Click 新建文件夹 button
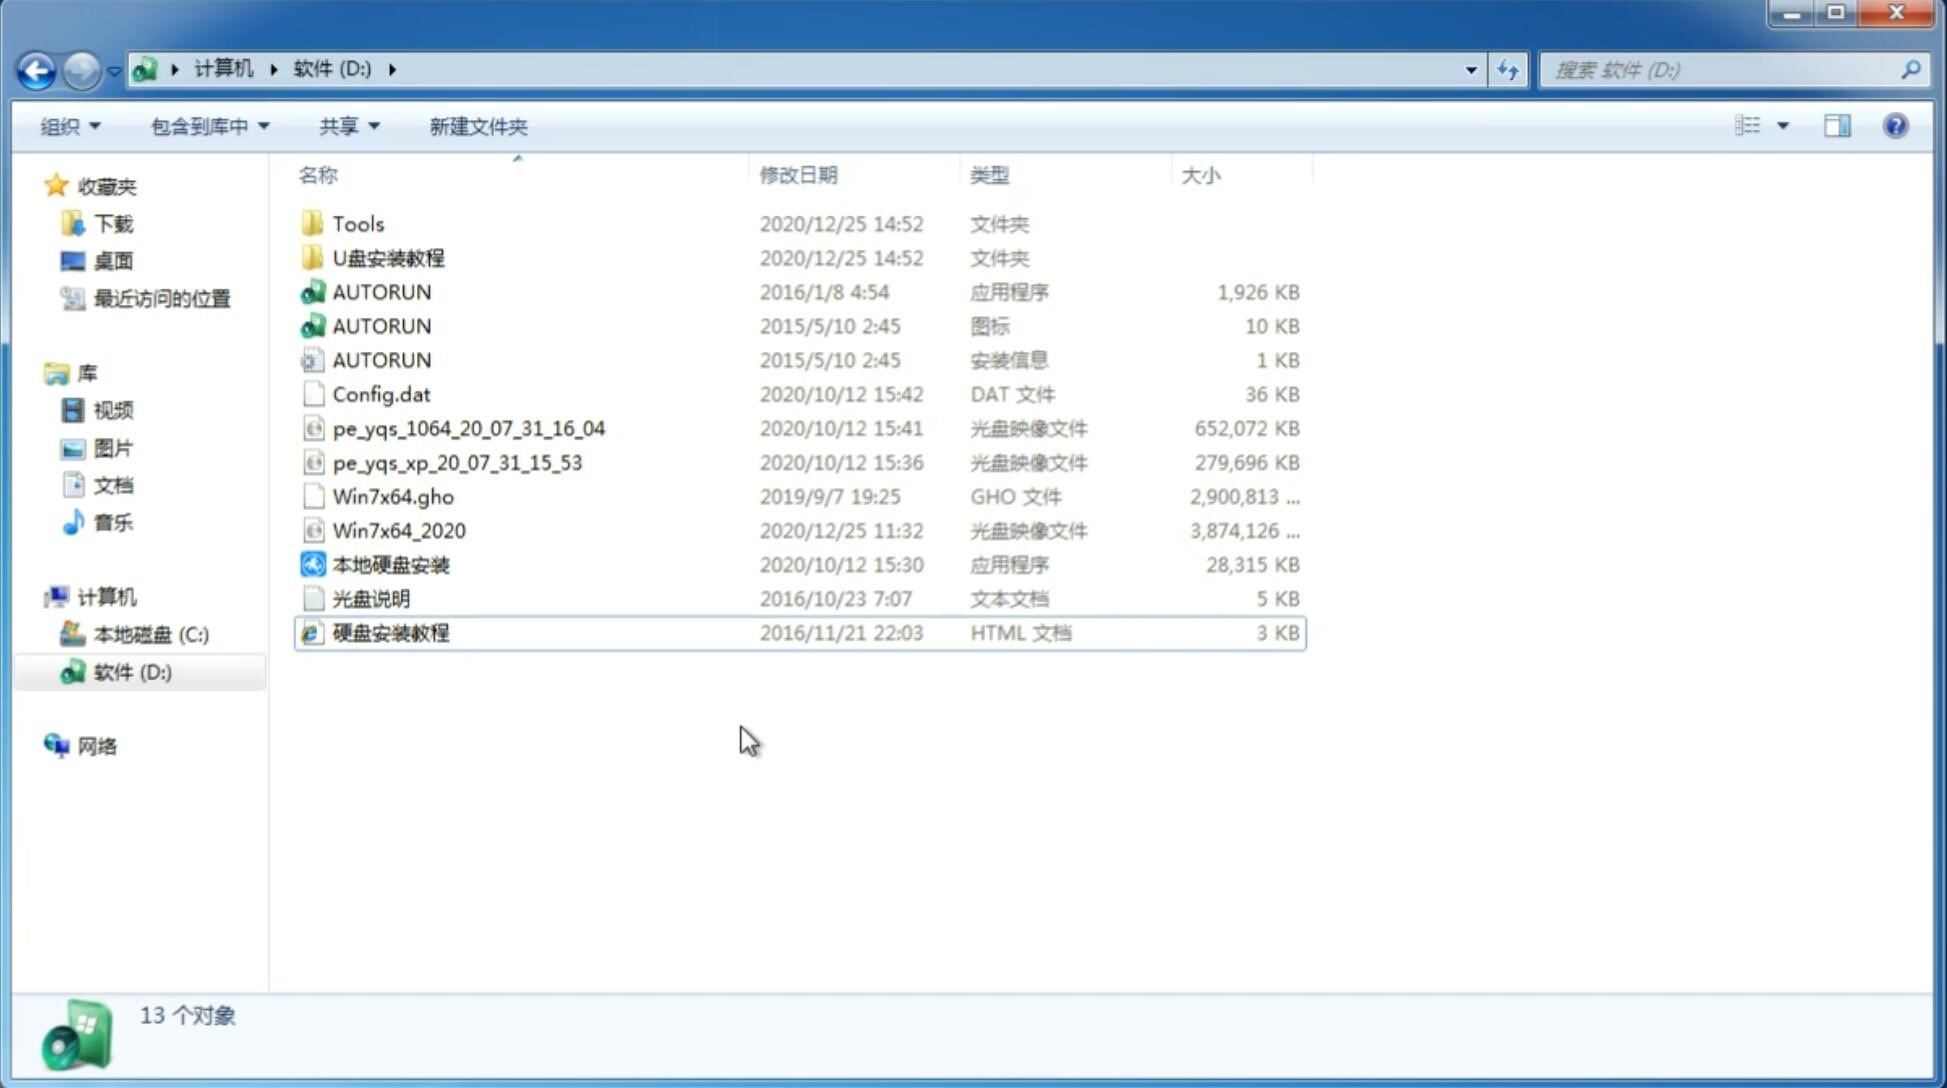 coord(479,126)
